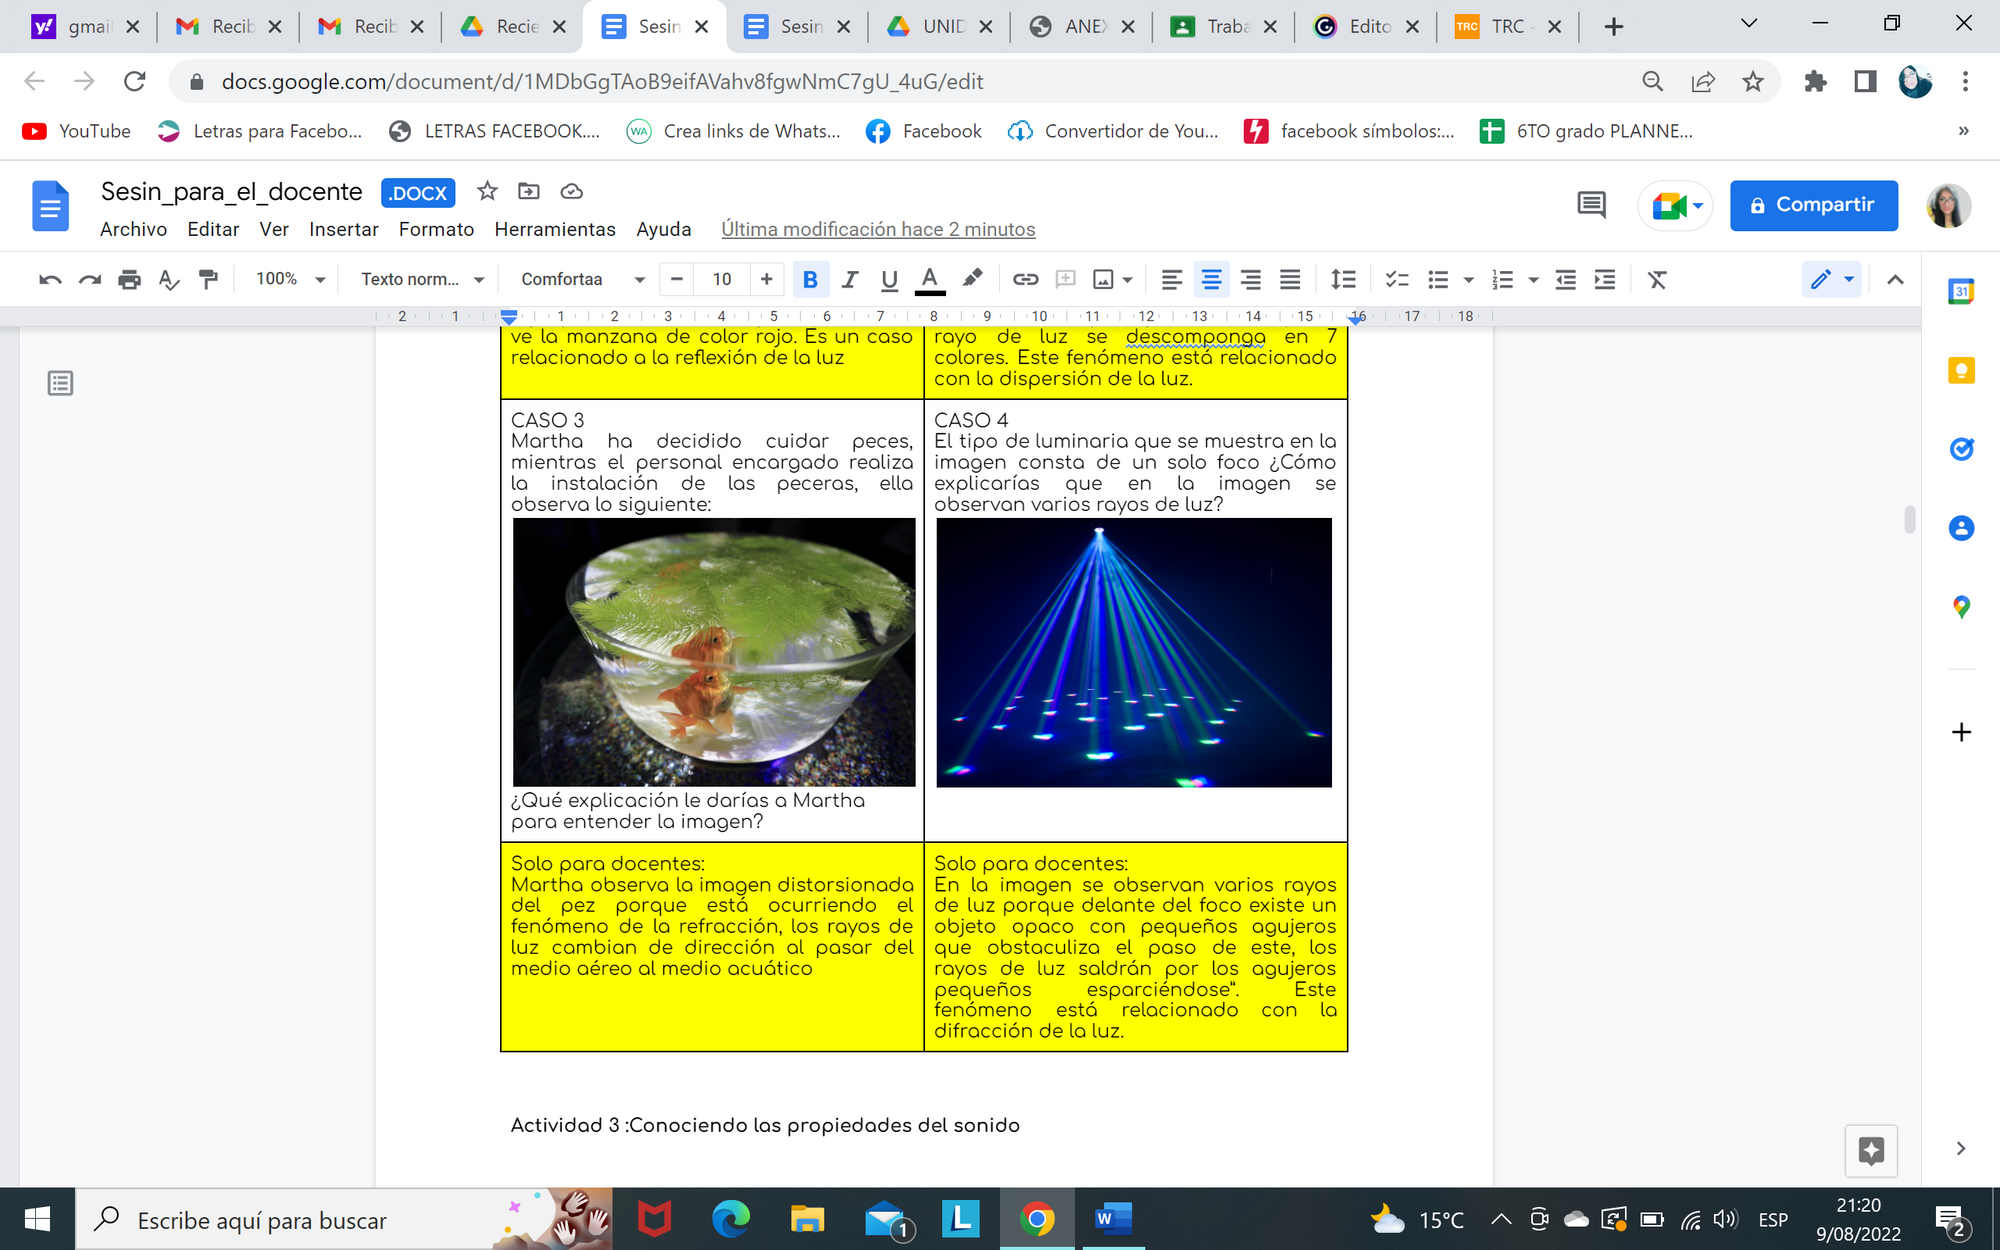The height and width of the screenshot is (1250, 2000).
Task: Toggle italic formatting
Action: pos(849,279)
